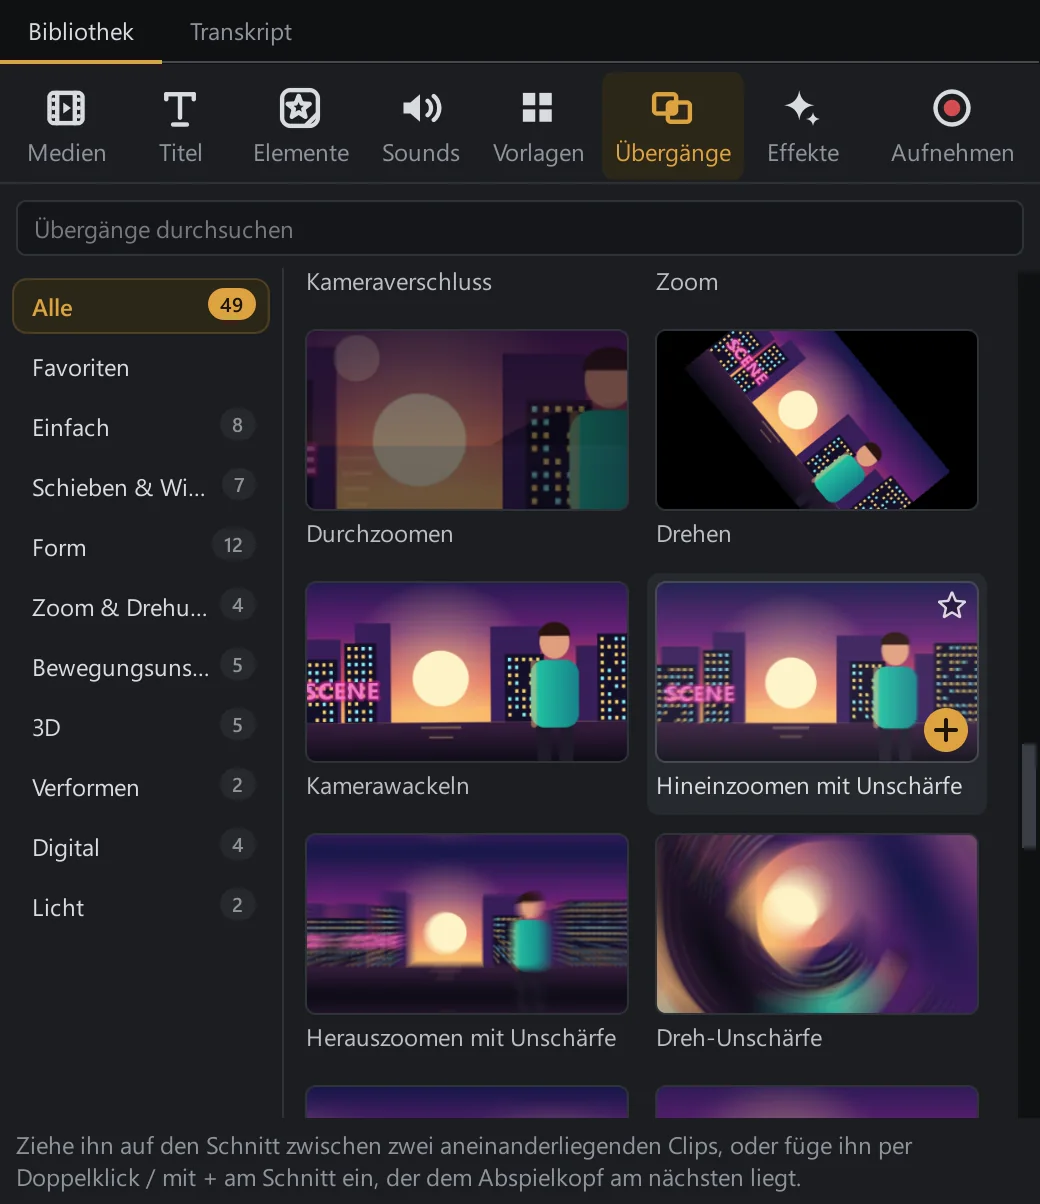Switch to the Transkript tab
This screenshot has width=1040, height=1204.
pos(241,32)
